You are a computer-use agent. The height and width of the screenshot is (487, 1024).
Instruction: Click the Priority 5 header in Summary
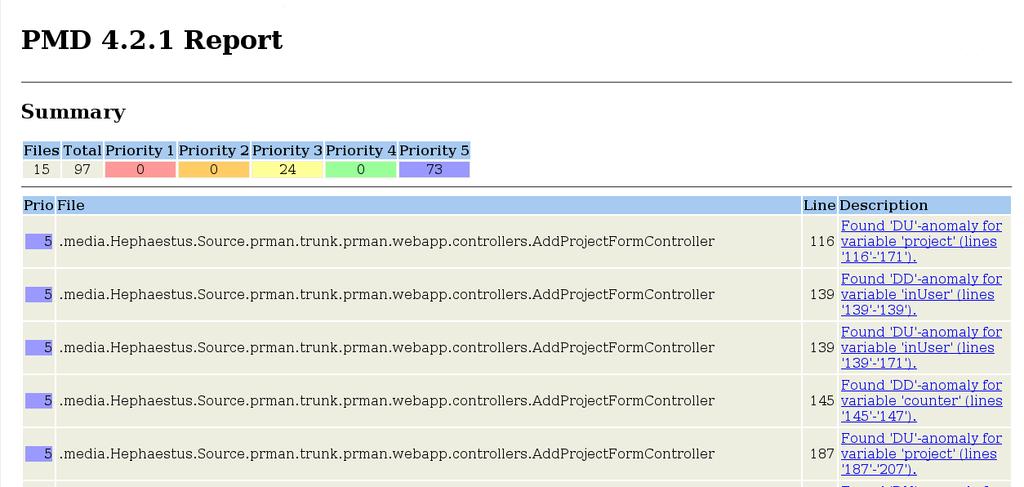tap(434, 151)
